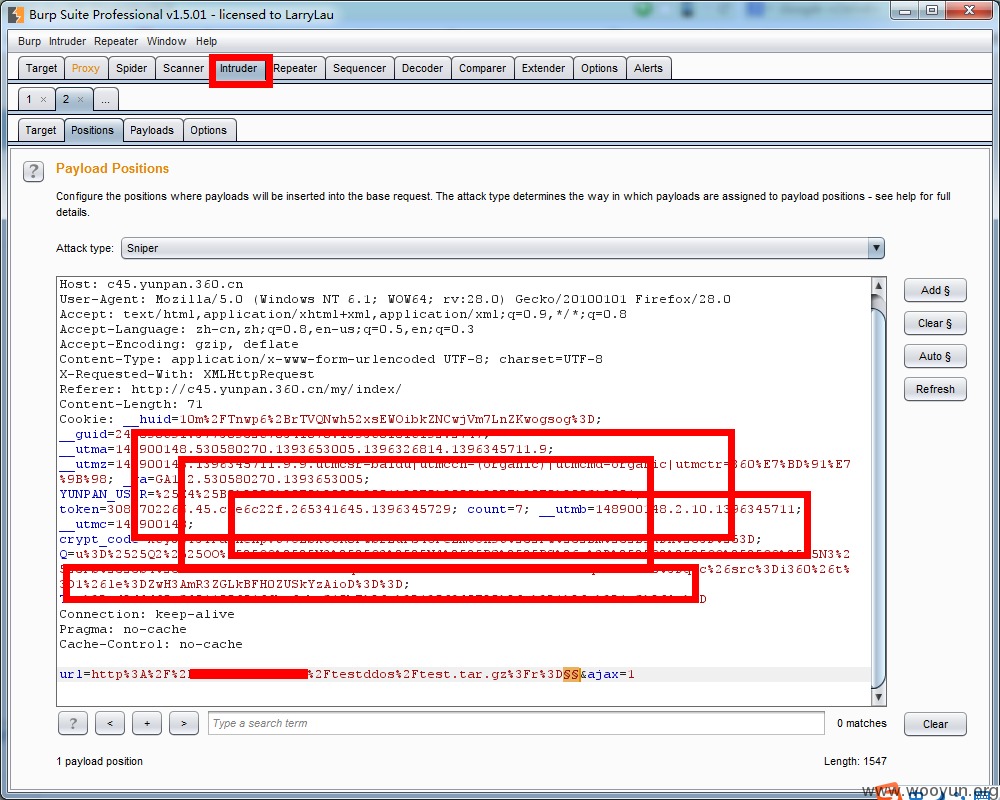Open the Repeater menu
Screen dimensions: 1000x800
point(116,41)
